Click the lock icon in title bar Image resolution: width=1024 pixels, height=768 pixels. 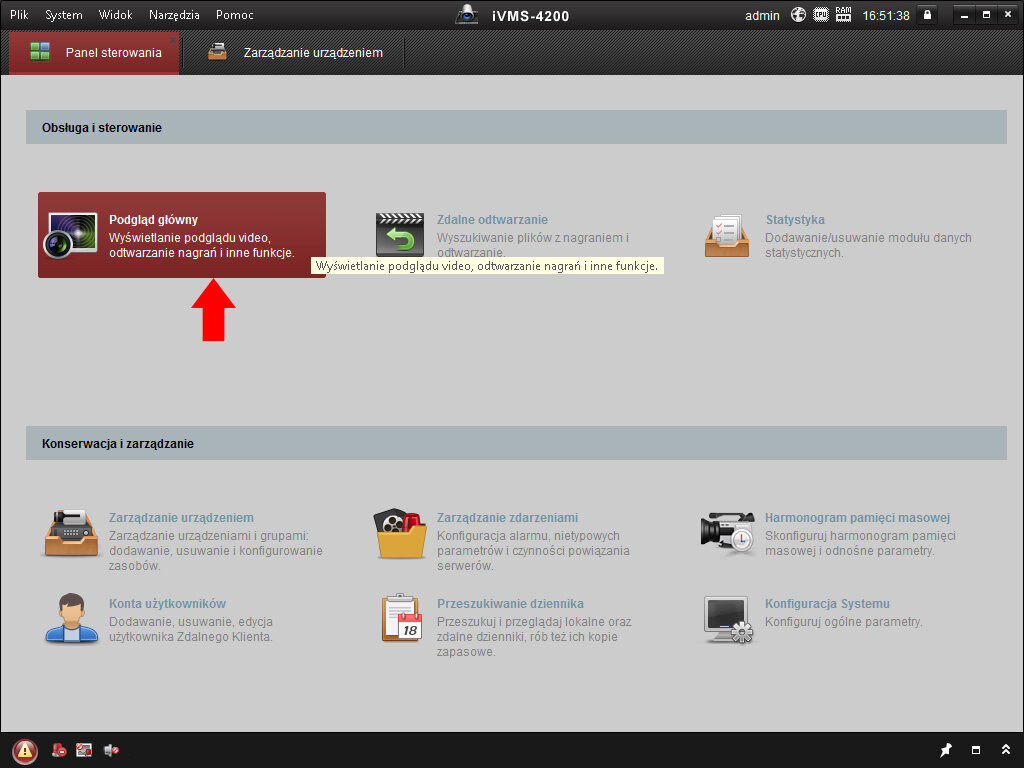(927, 15)
